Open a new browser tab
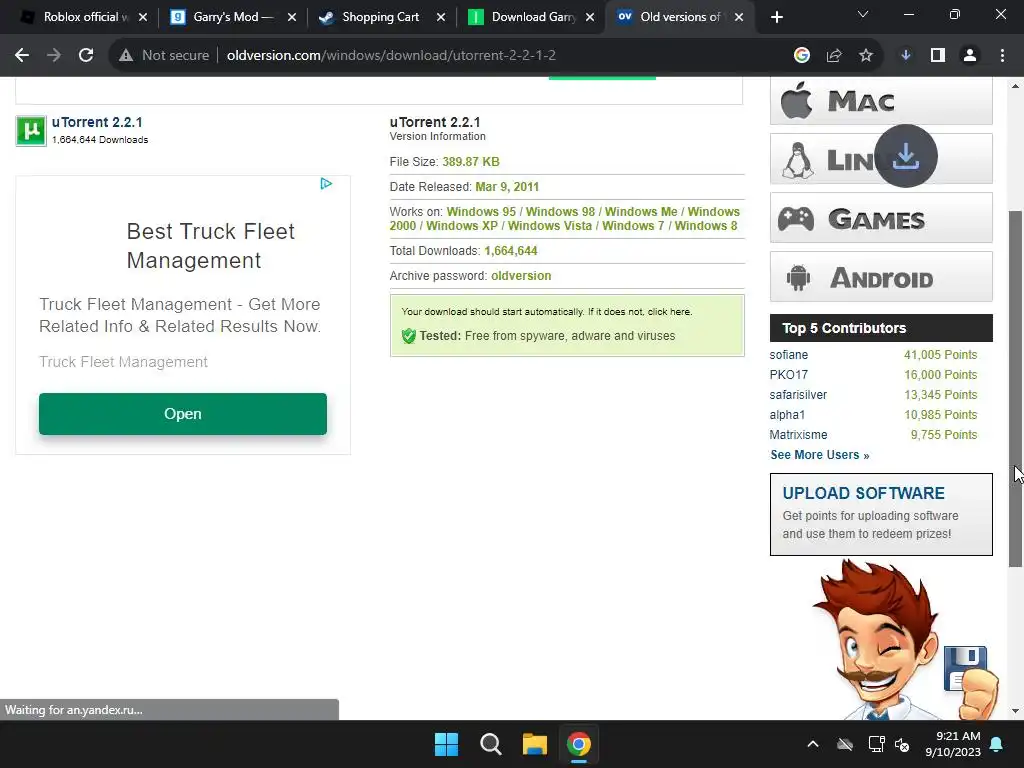Image resolution: width=1024 pixels, height=768 pixels. (x=776, y=17)
